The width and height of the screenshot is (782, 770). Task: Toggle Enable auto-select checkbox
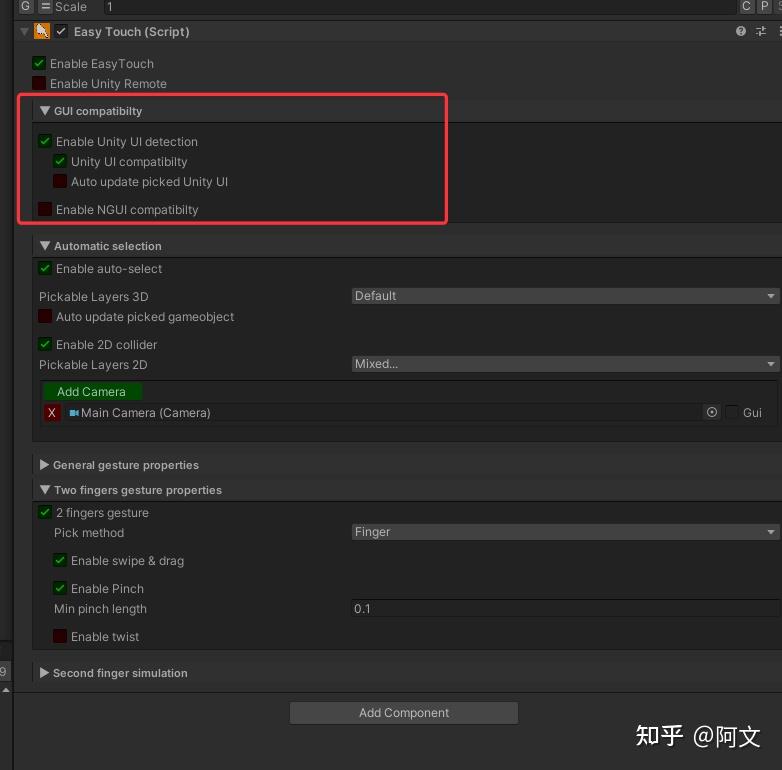click(45, 269)
